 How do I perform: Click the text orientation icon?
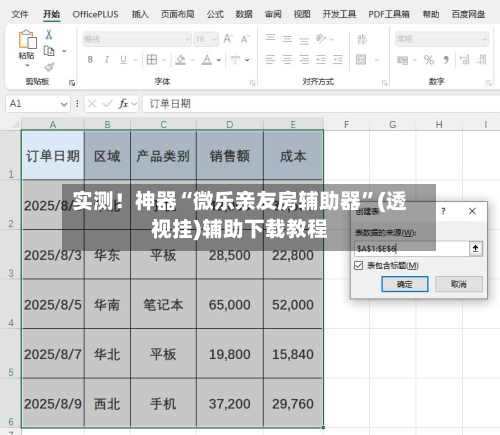321,39
